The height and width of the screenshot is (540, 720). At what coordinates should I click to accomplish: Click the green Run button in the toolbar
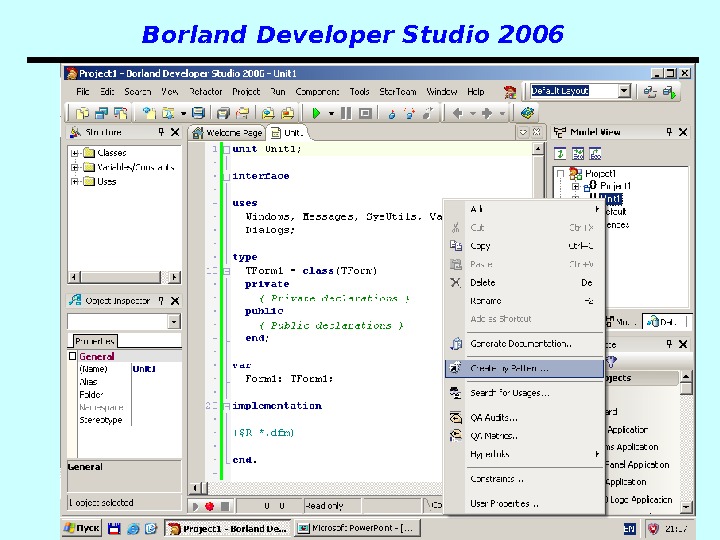click(316, 113)
